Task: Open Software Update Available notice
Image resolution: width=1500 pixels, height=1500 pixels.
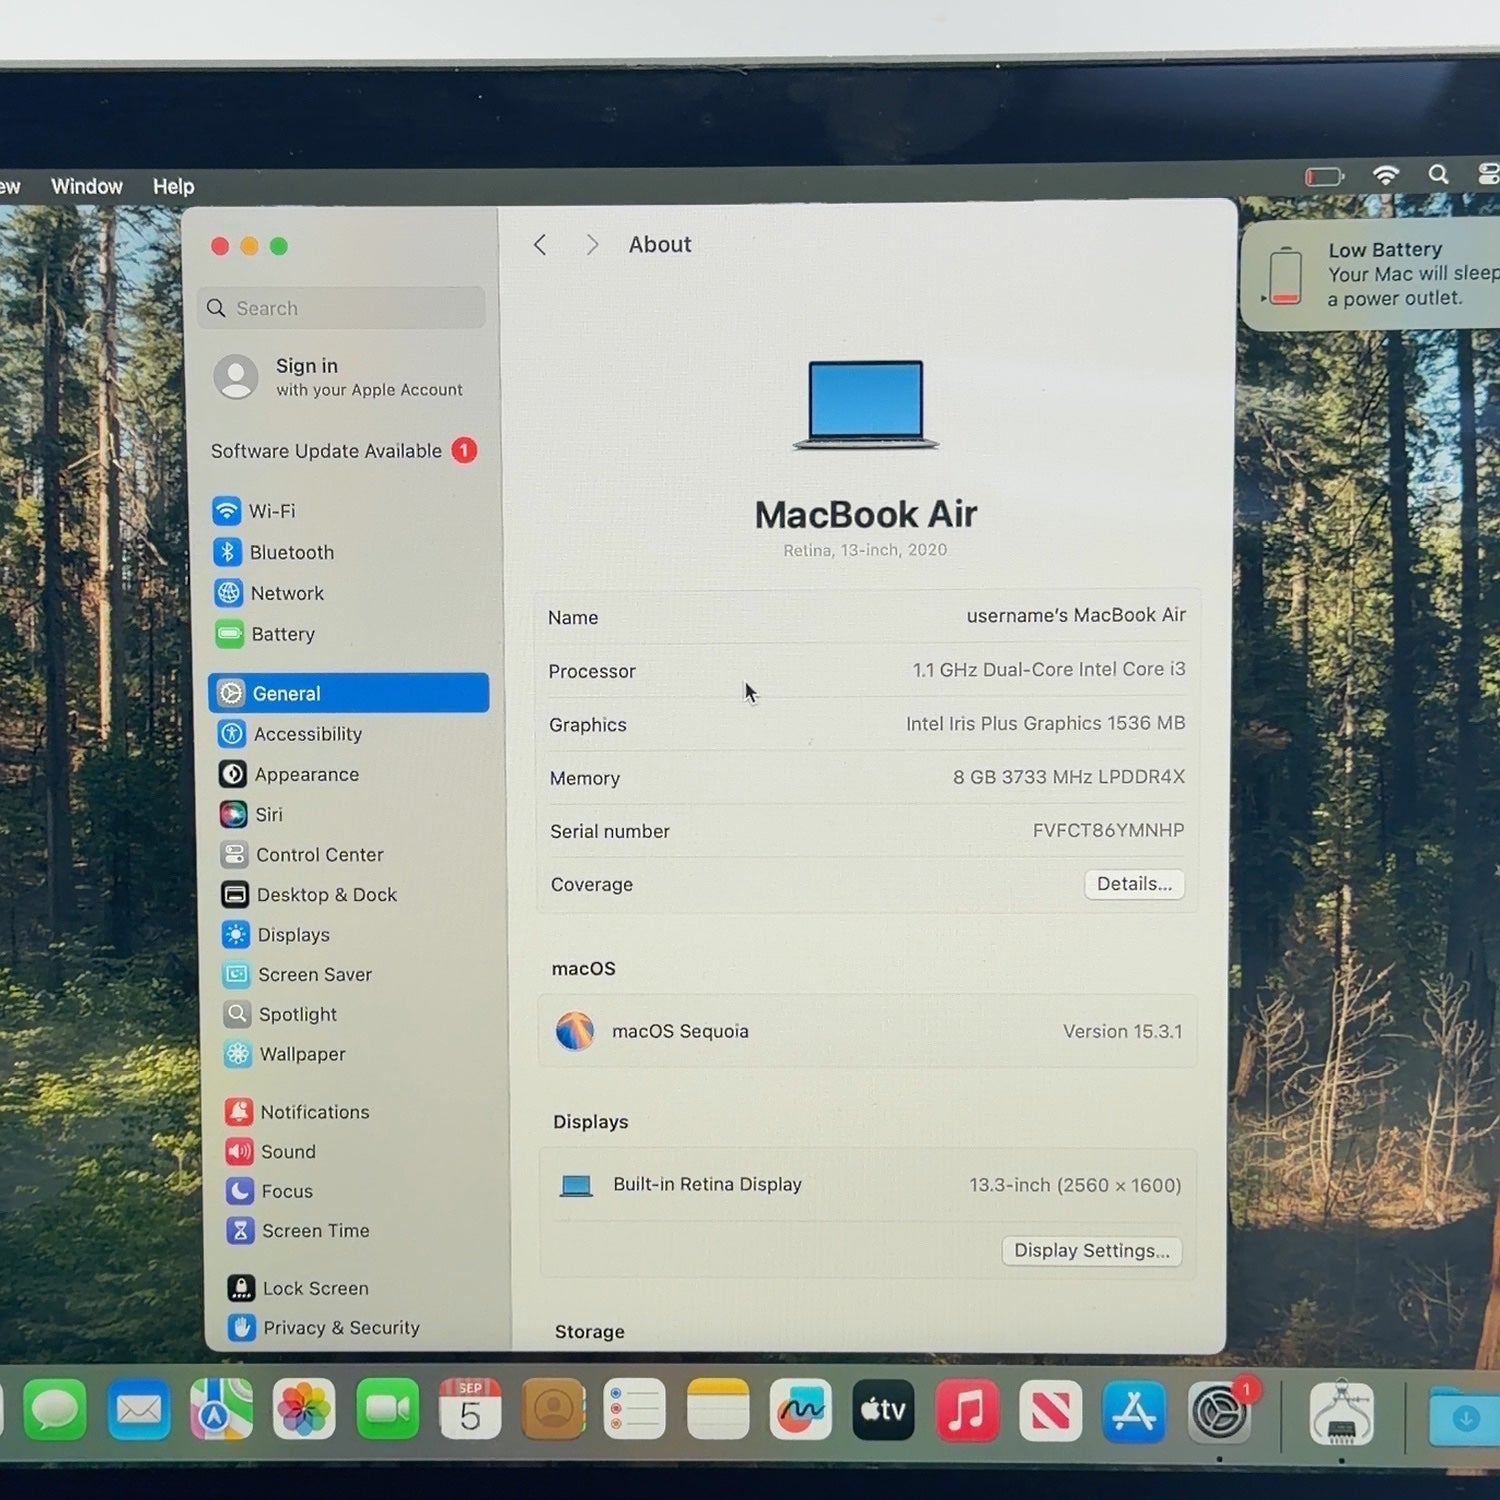Action: [x=344, y=451]
